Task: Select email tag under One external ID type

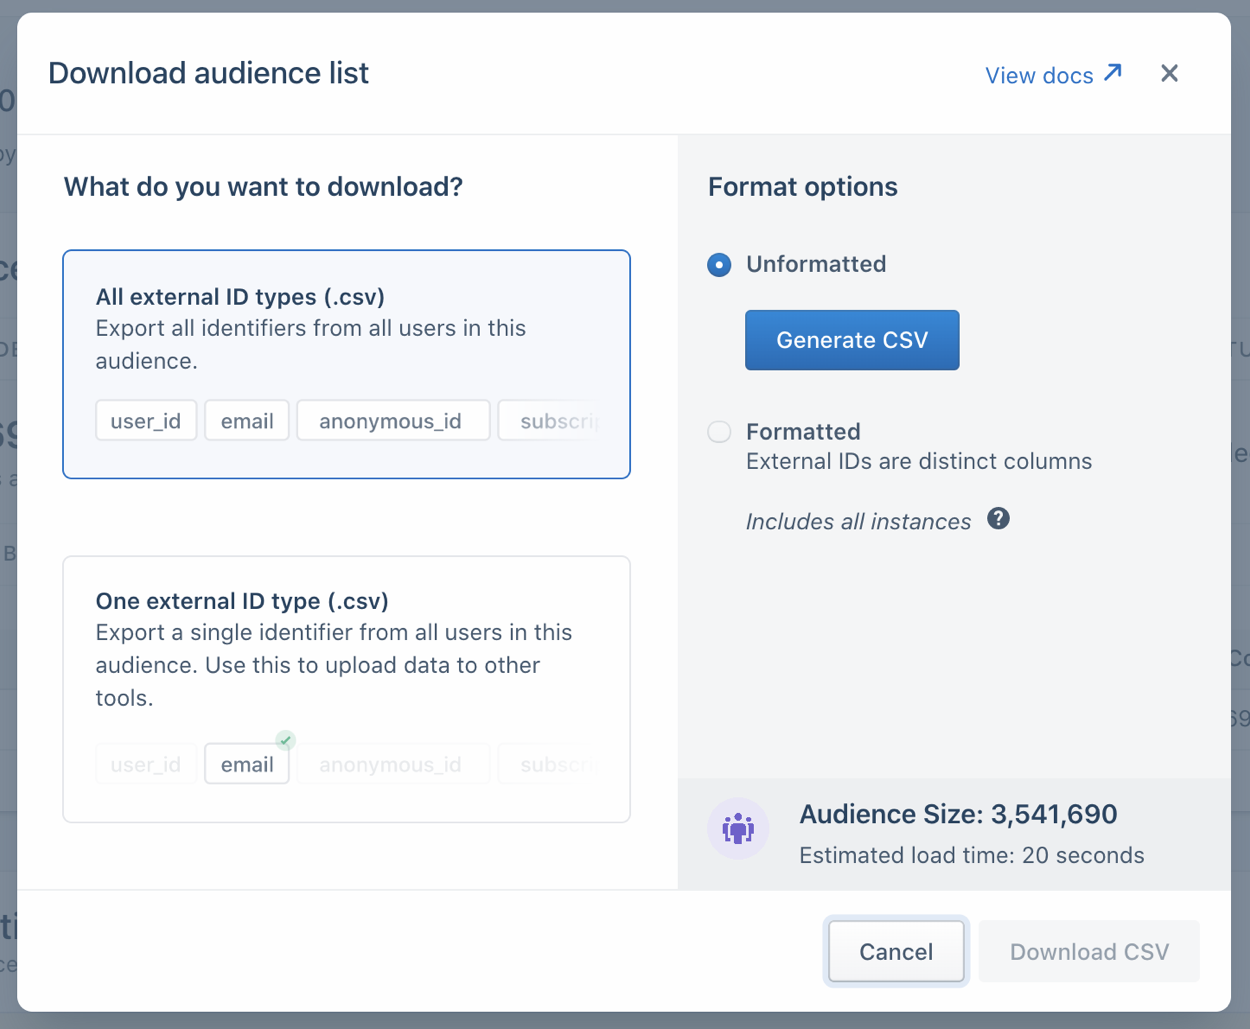Action: tap(247, 765)
